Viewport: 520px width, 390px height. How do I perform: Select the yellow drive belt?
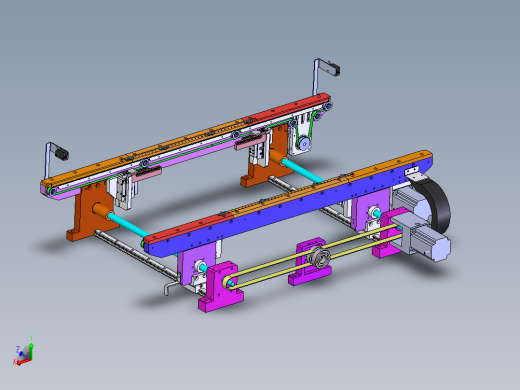[313, 256]
